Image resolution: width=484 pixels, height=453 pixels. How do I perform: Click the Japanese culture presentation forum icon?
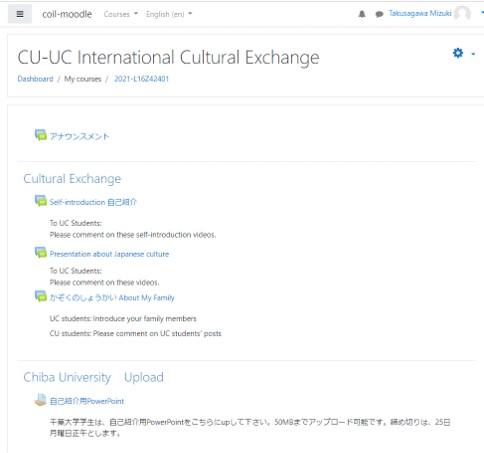click(x=41, y=252)
